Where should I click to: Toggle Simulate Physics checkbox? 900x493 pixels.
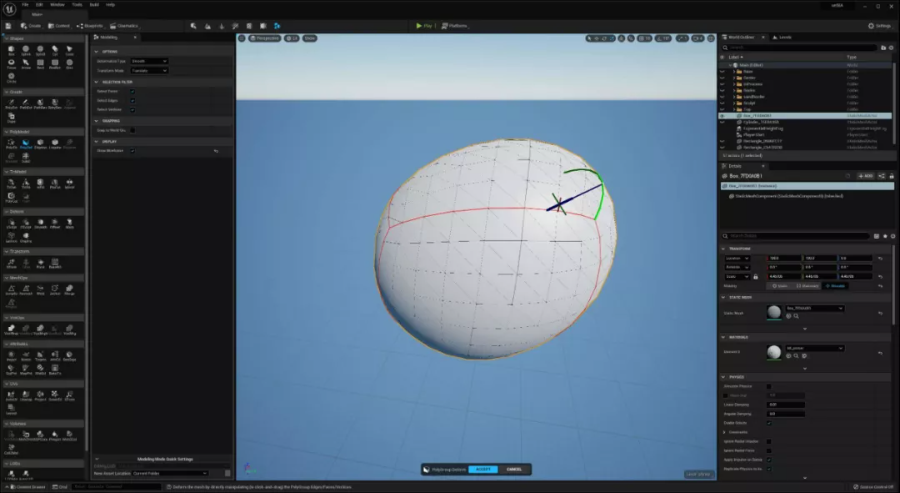(x=769, y=386)
